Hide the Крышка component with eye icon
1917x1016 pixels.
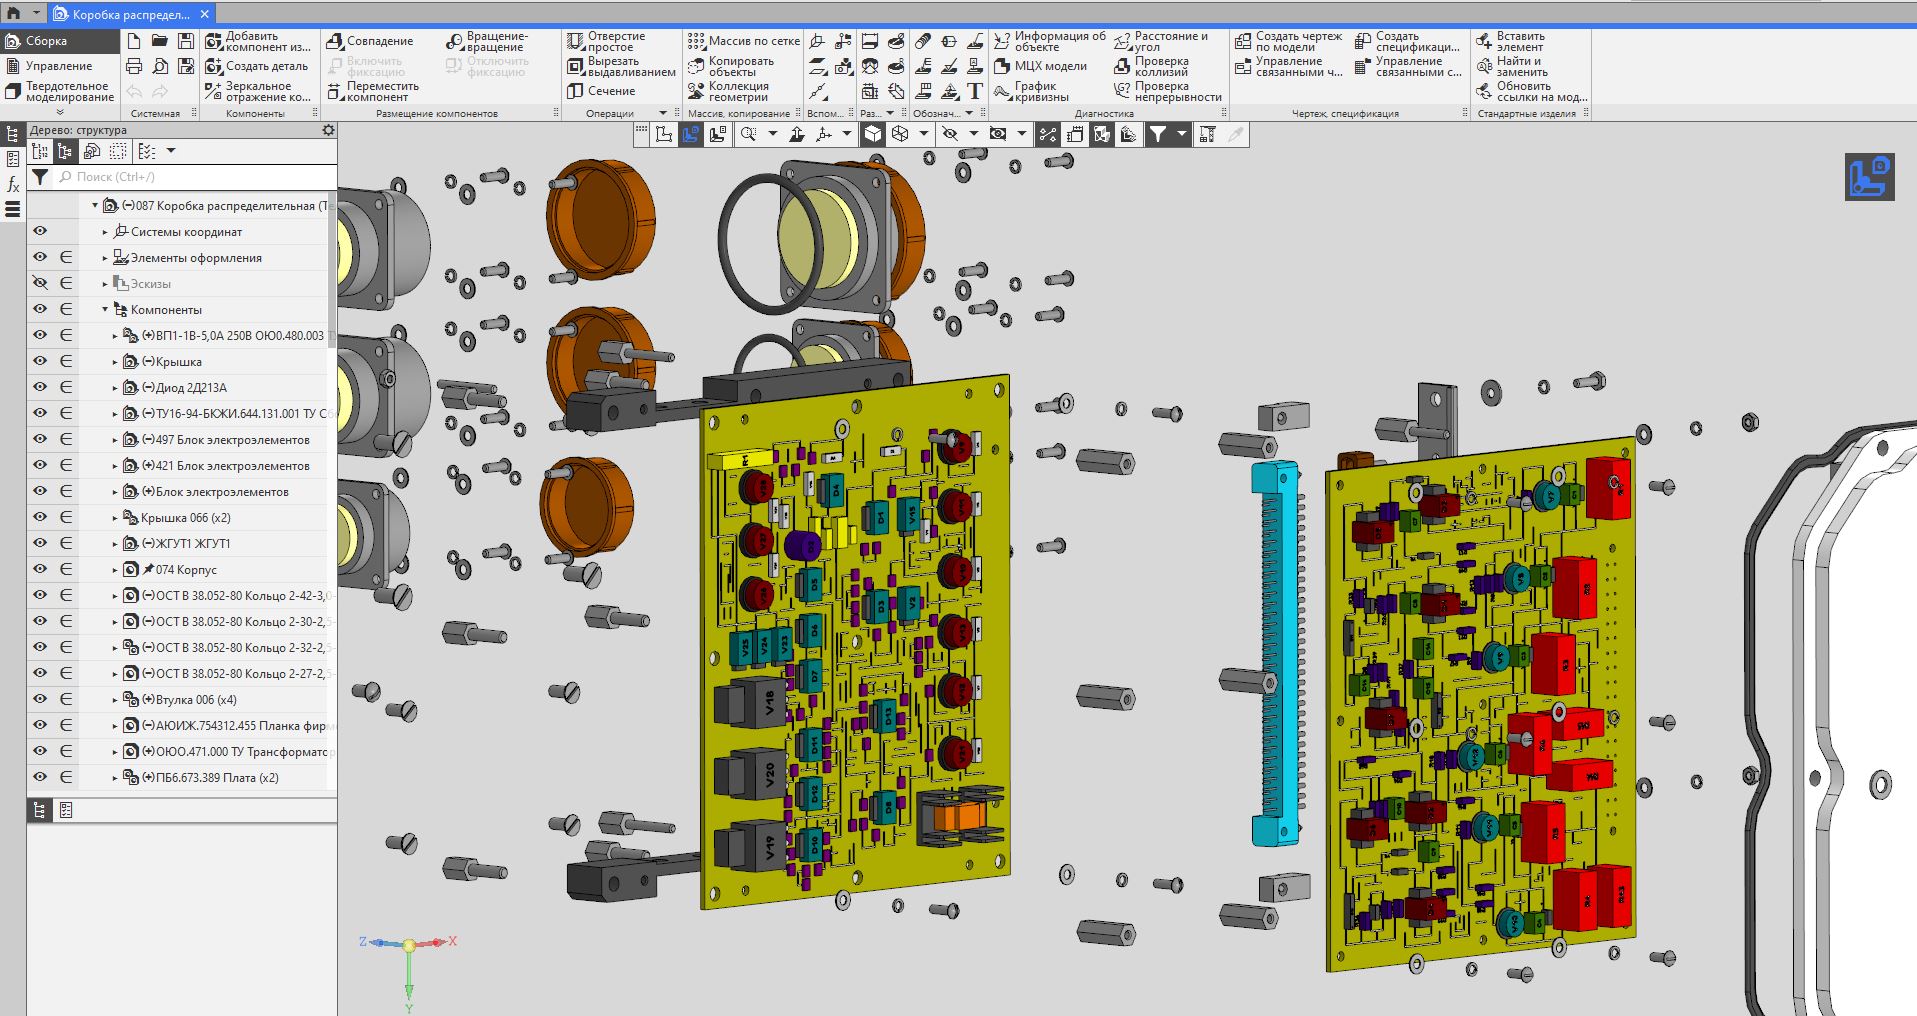[40, 362]
